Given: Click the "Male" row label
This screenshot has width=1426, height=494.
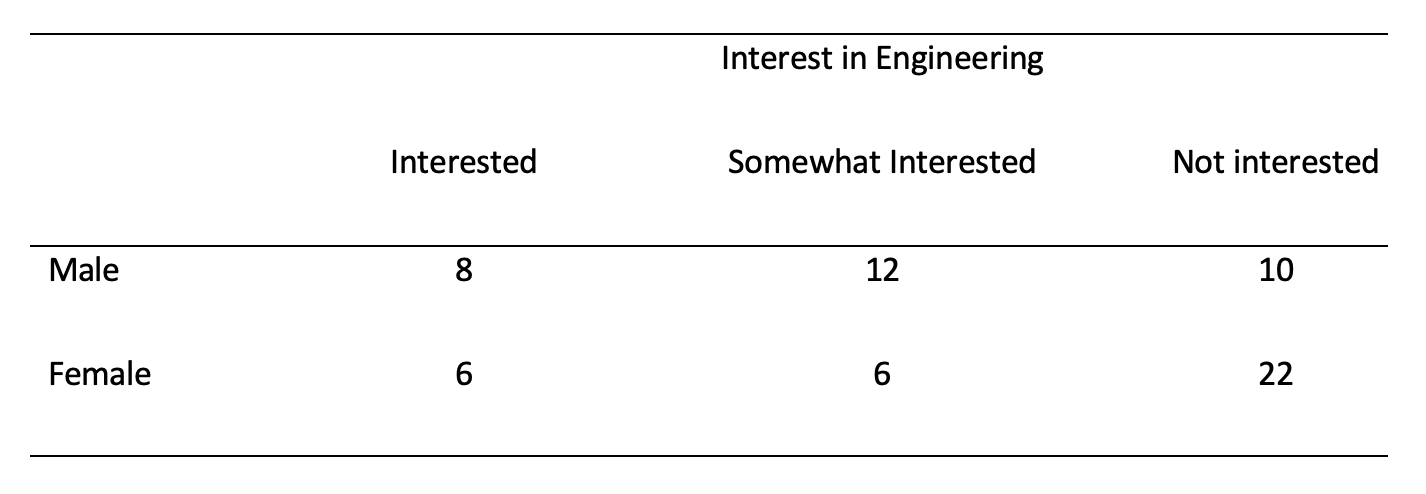Looking at the screenshot, I should pos(83,270).
